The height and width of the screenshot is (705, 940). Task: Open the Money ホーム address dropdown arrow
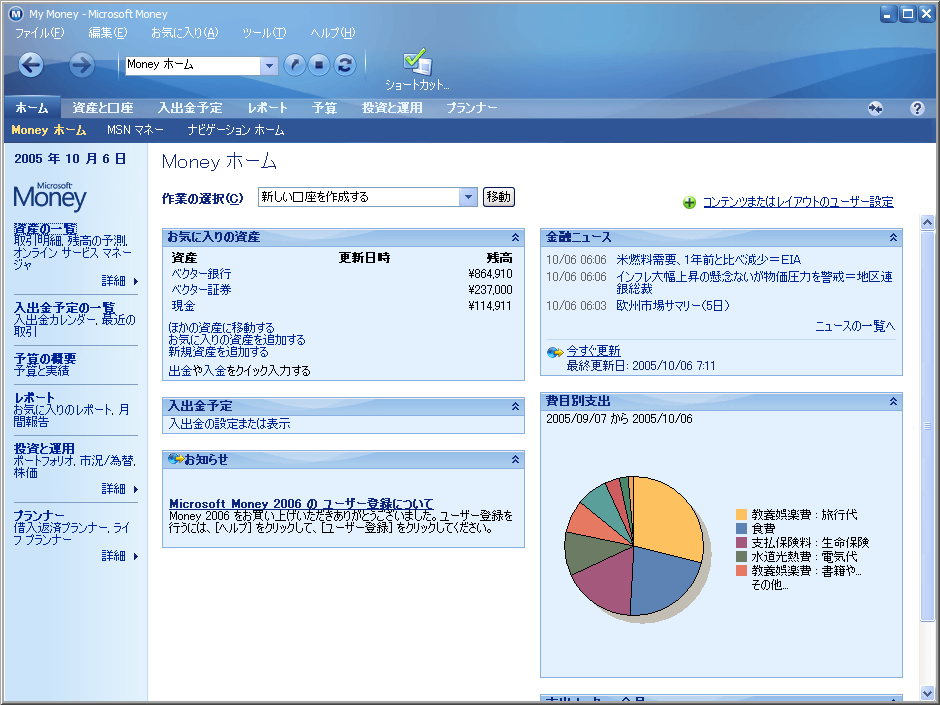(269, 65)
